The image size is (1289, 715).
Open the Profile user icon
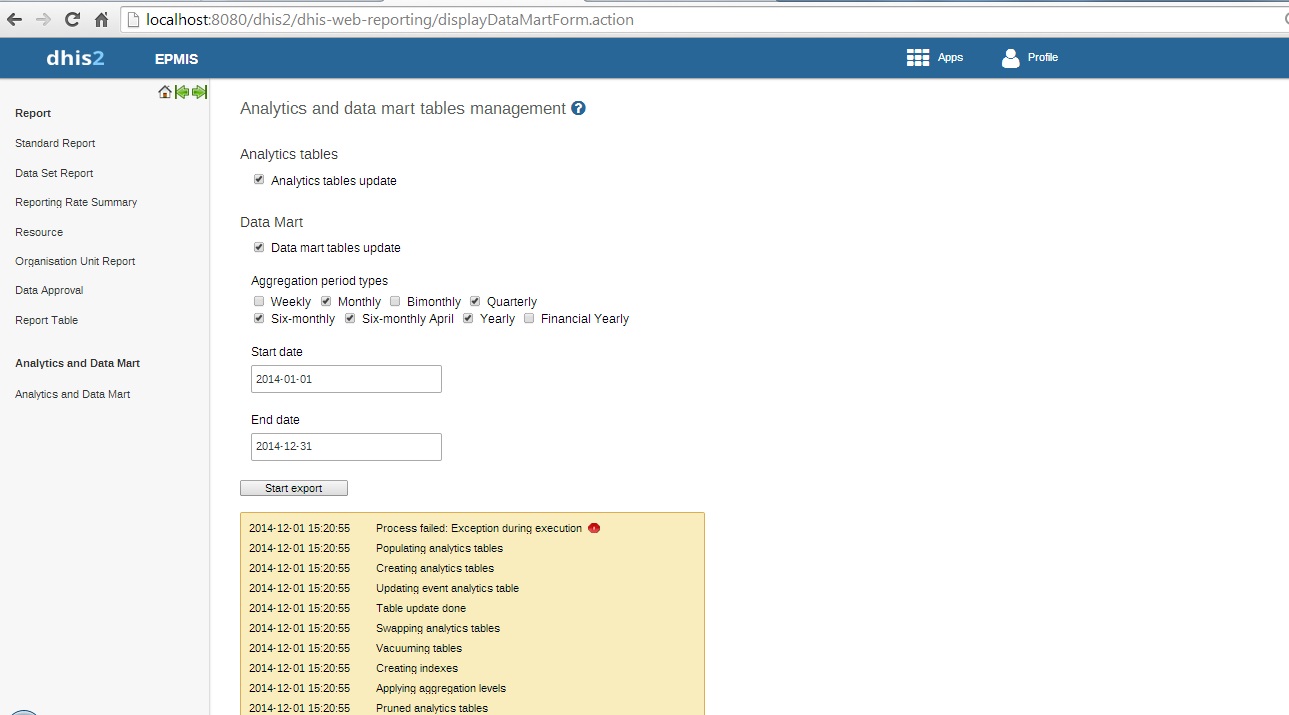click(x=1011, y=58)
